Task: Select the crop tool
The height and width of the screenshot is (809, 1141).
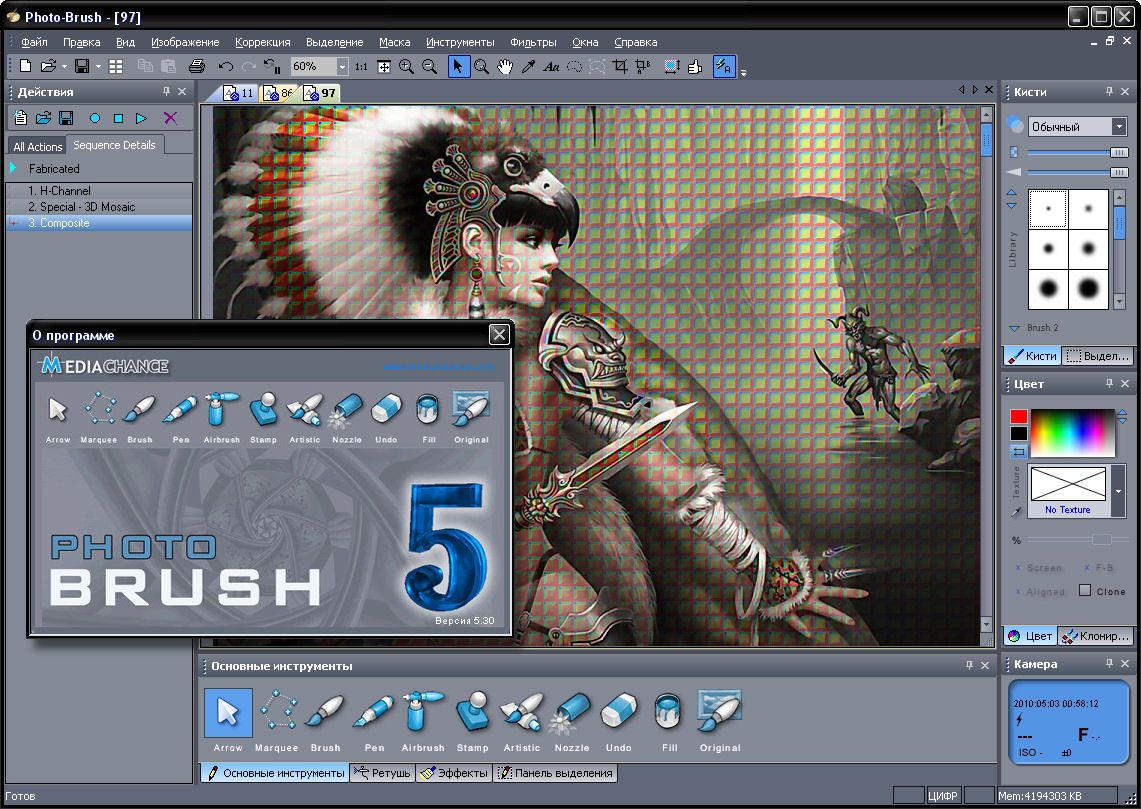Action: coord(620,66)
